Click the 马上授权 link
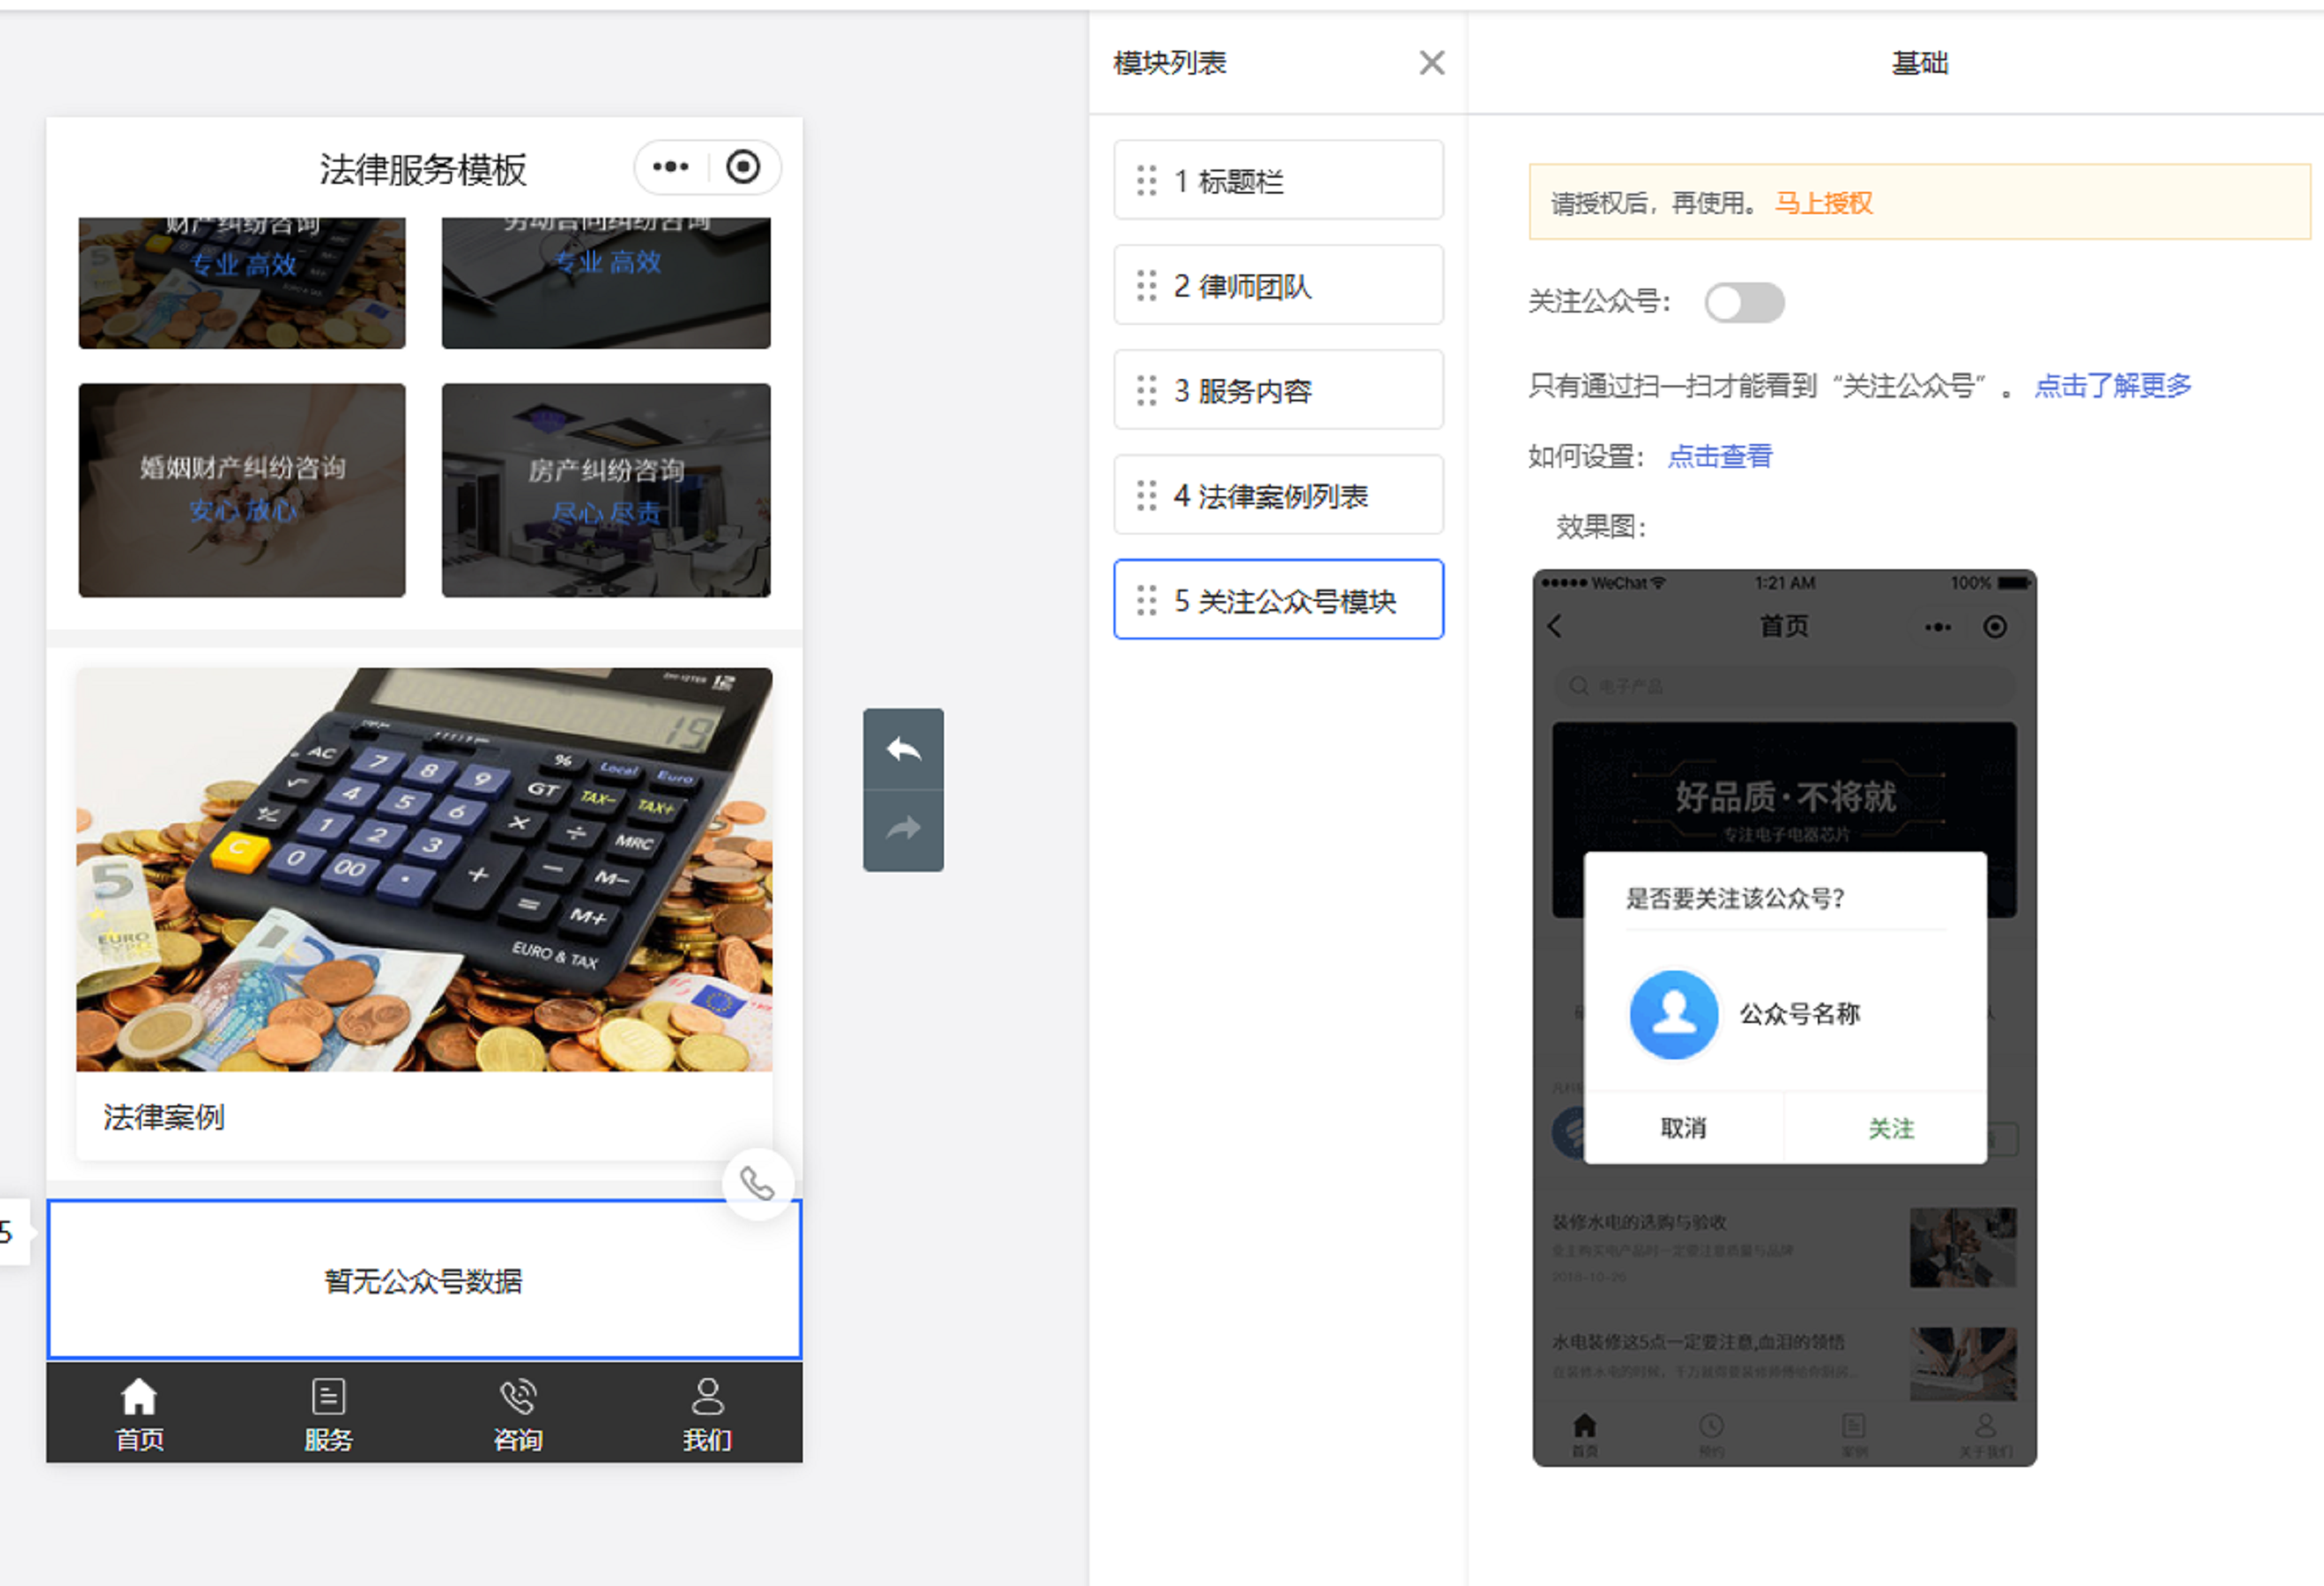2324x1586 pixels. click(1823, 203)
